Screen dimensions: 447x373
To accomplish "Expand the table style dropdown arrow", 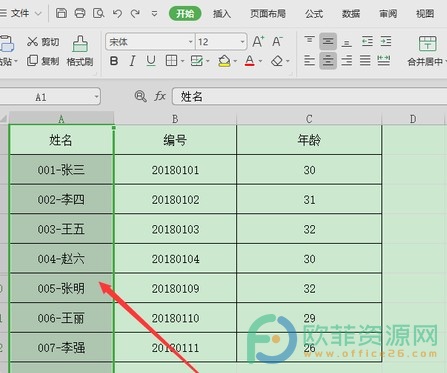I will (x=208, y=61).
